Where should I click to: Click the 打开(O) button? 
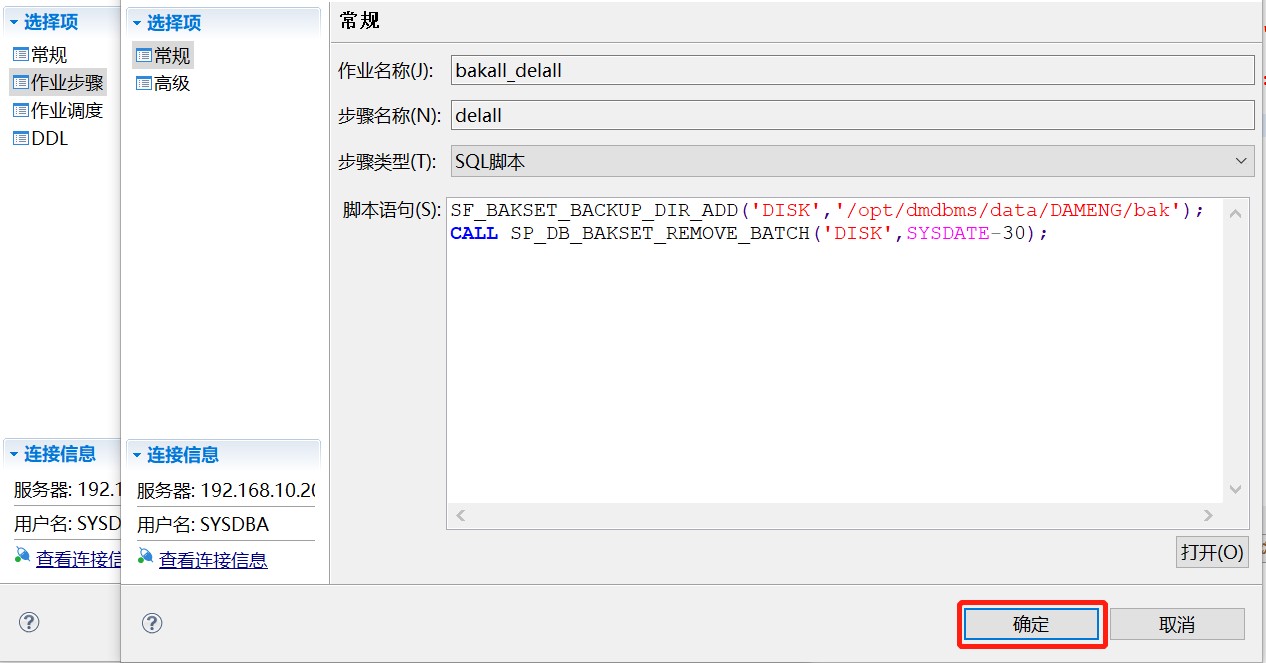pos(1212,552)
